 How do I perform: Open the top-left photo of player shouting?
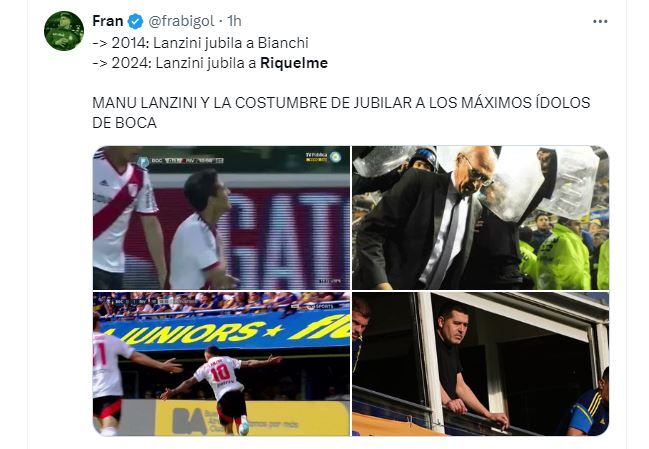point(221,218)
